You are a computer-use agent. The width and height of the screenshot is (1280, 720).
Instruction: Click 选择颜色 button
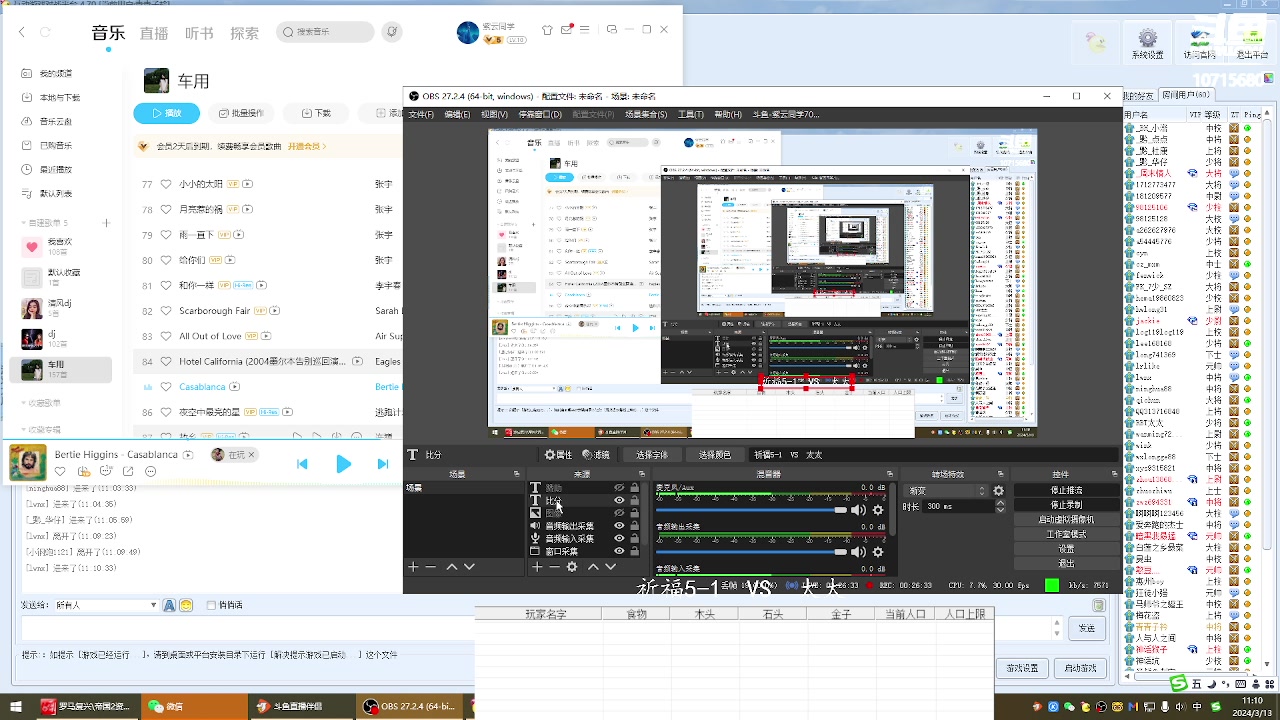[714, 455]
